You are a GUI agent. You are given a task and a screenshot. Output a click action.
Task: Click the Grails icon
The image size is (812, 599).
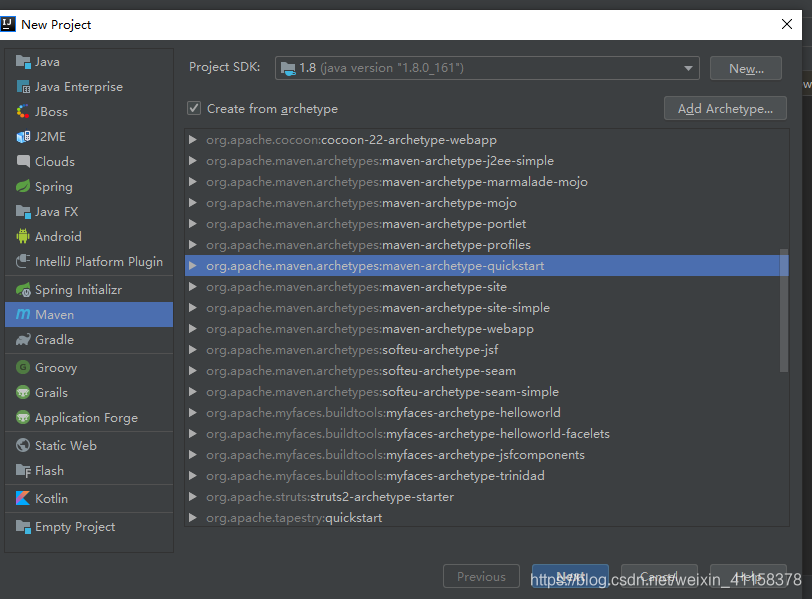[x=23, y=392]
